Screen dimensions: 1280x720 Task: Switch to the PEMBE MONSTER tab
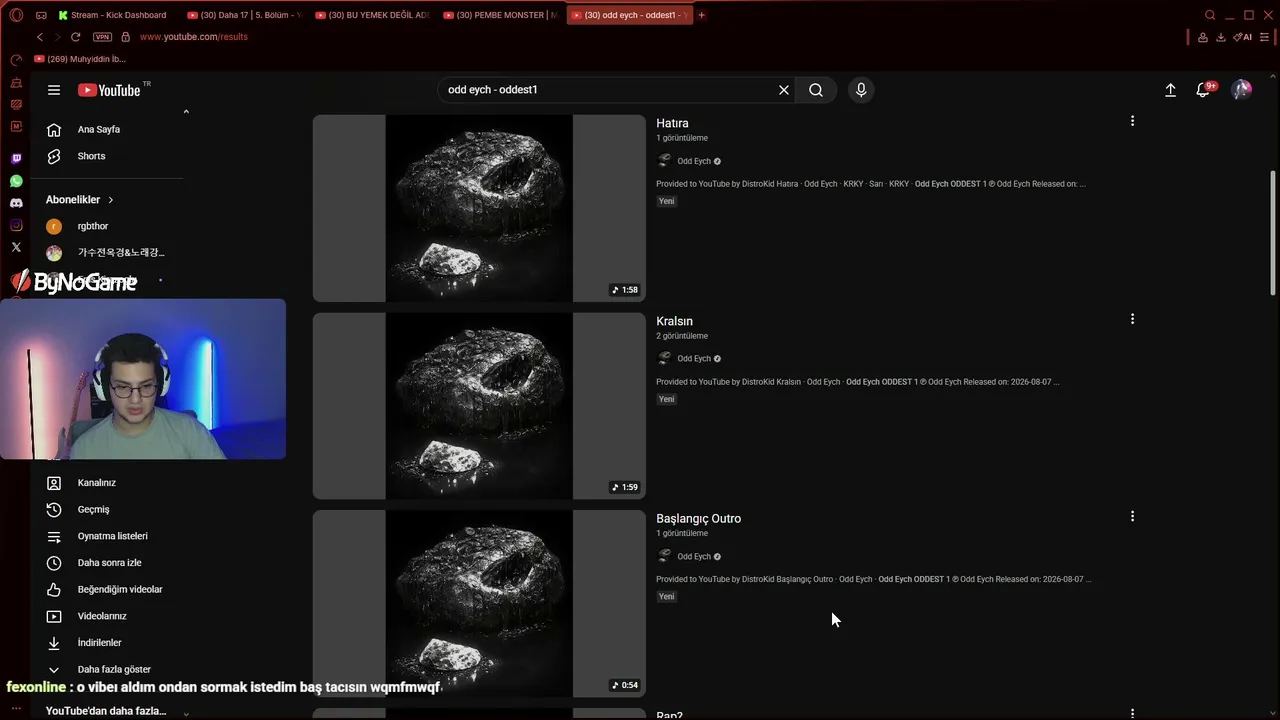point(500,15)
